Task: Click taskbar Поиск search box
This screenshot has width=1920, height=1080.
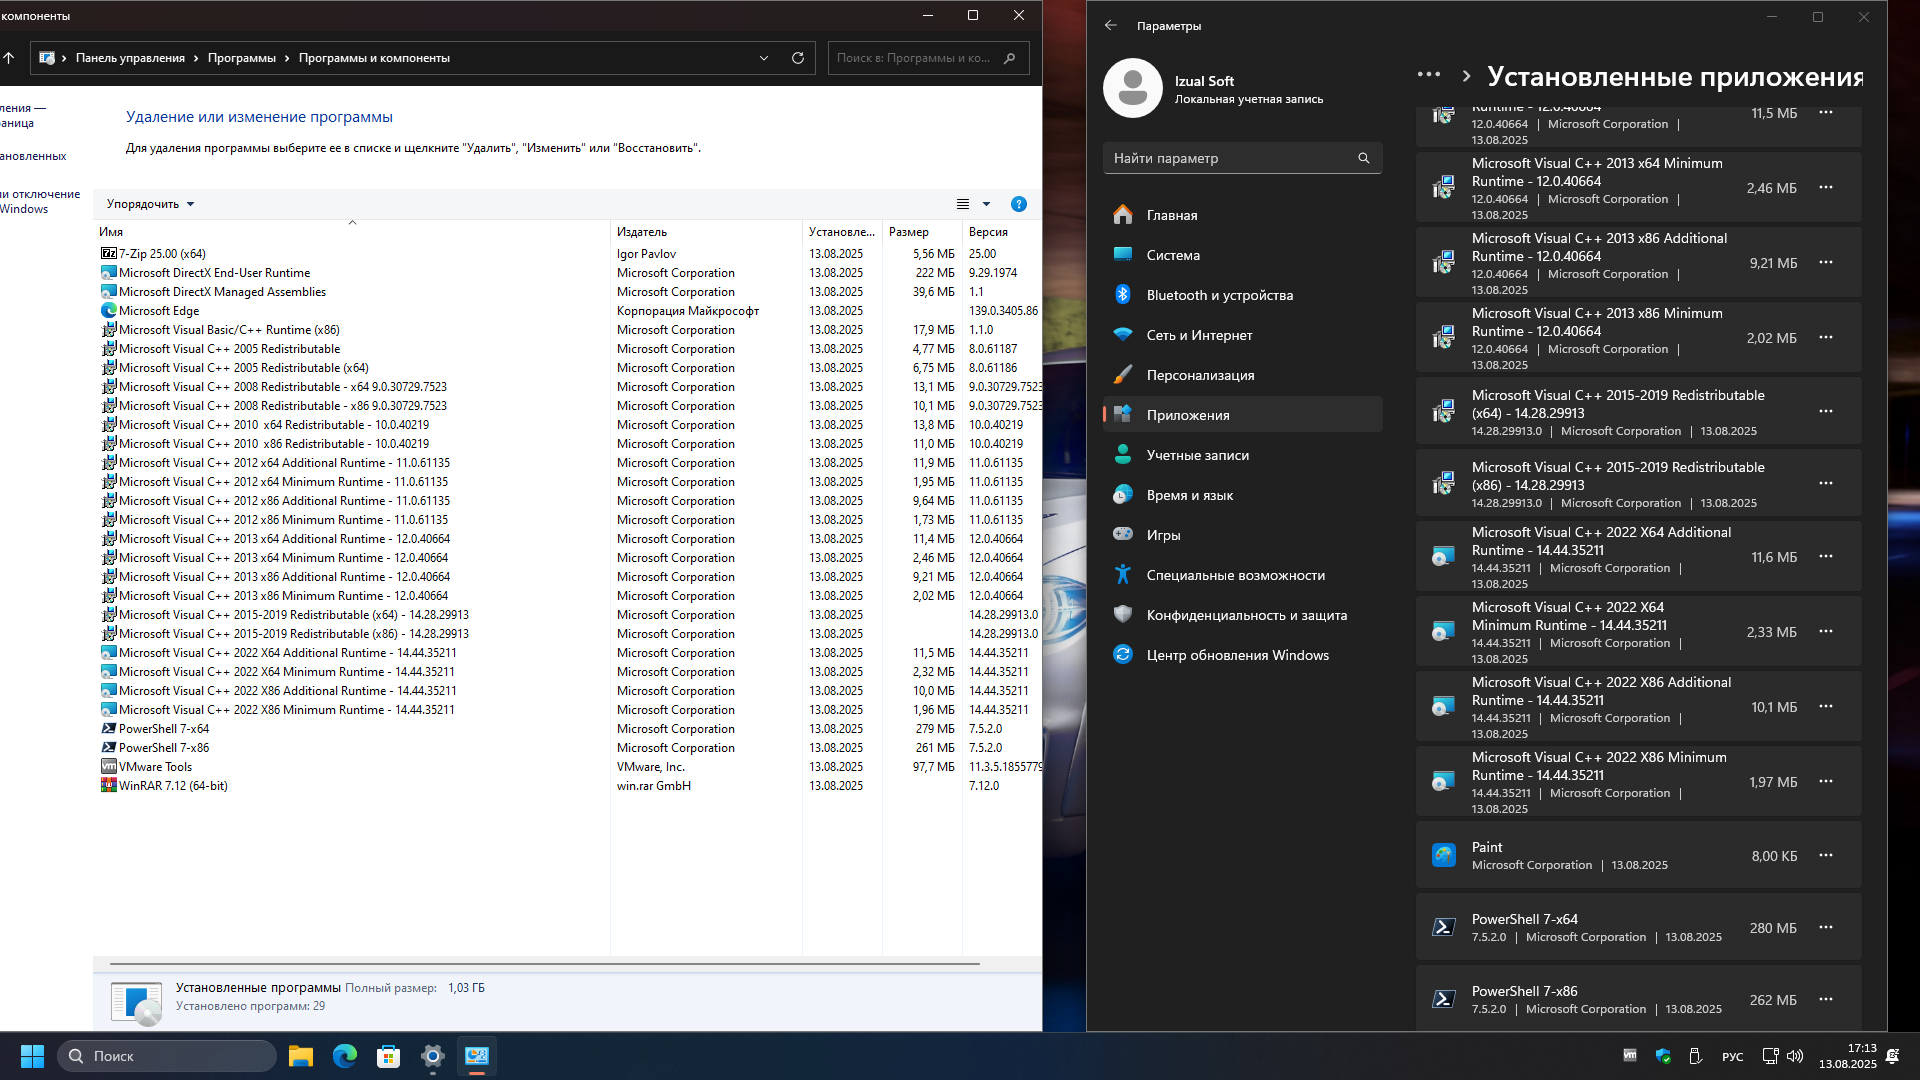Action: pyautogui.click(x=167, y=1056)
